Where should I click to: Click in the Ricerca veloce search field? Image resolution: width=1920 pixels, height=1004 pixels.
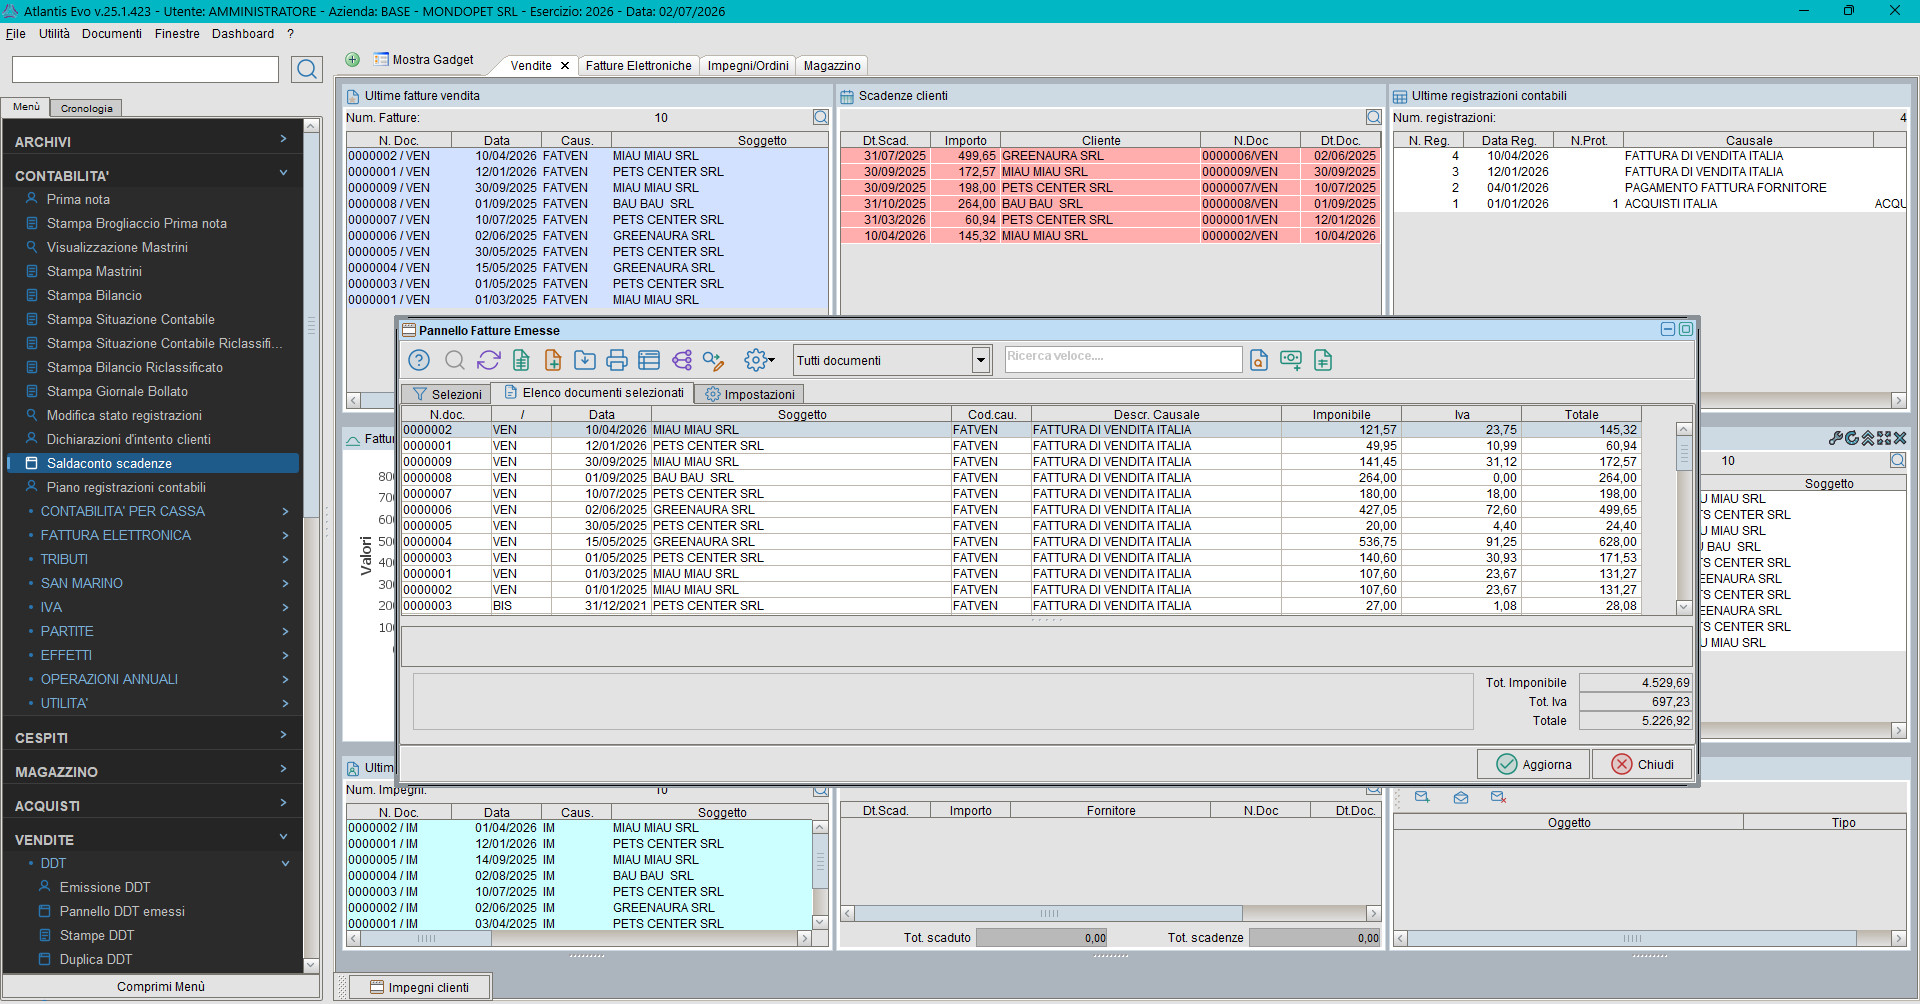pos(1123,359)
